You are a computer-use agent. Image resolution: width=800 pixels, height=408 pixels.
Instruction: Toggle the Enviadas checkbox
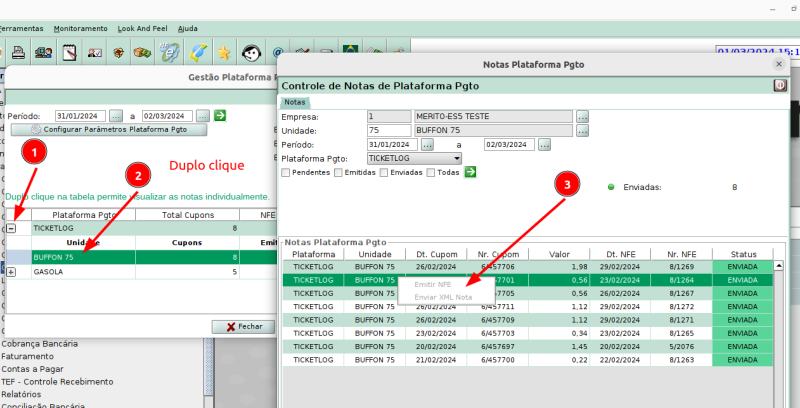383,172
